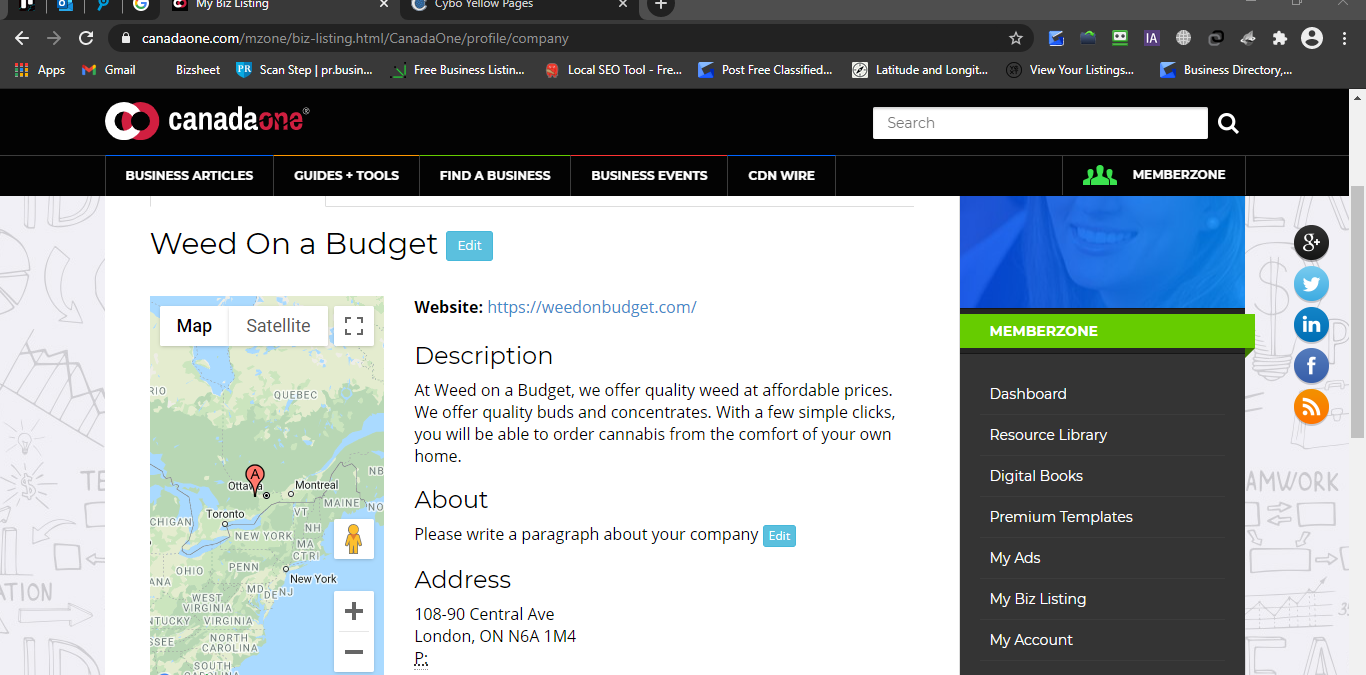Share on LinkedIn
The image size is (1366, 675).
pyautogui.click(x=1311, y=325)
